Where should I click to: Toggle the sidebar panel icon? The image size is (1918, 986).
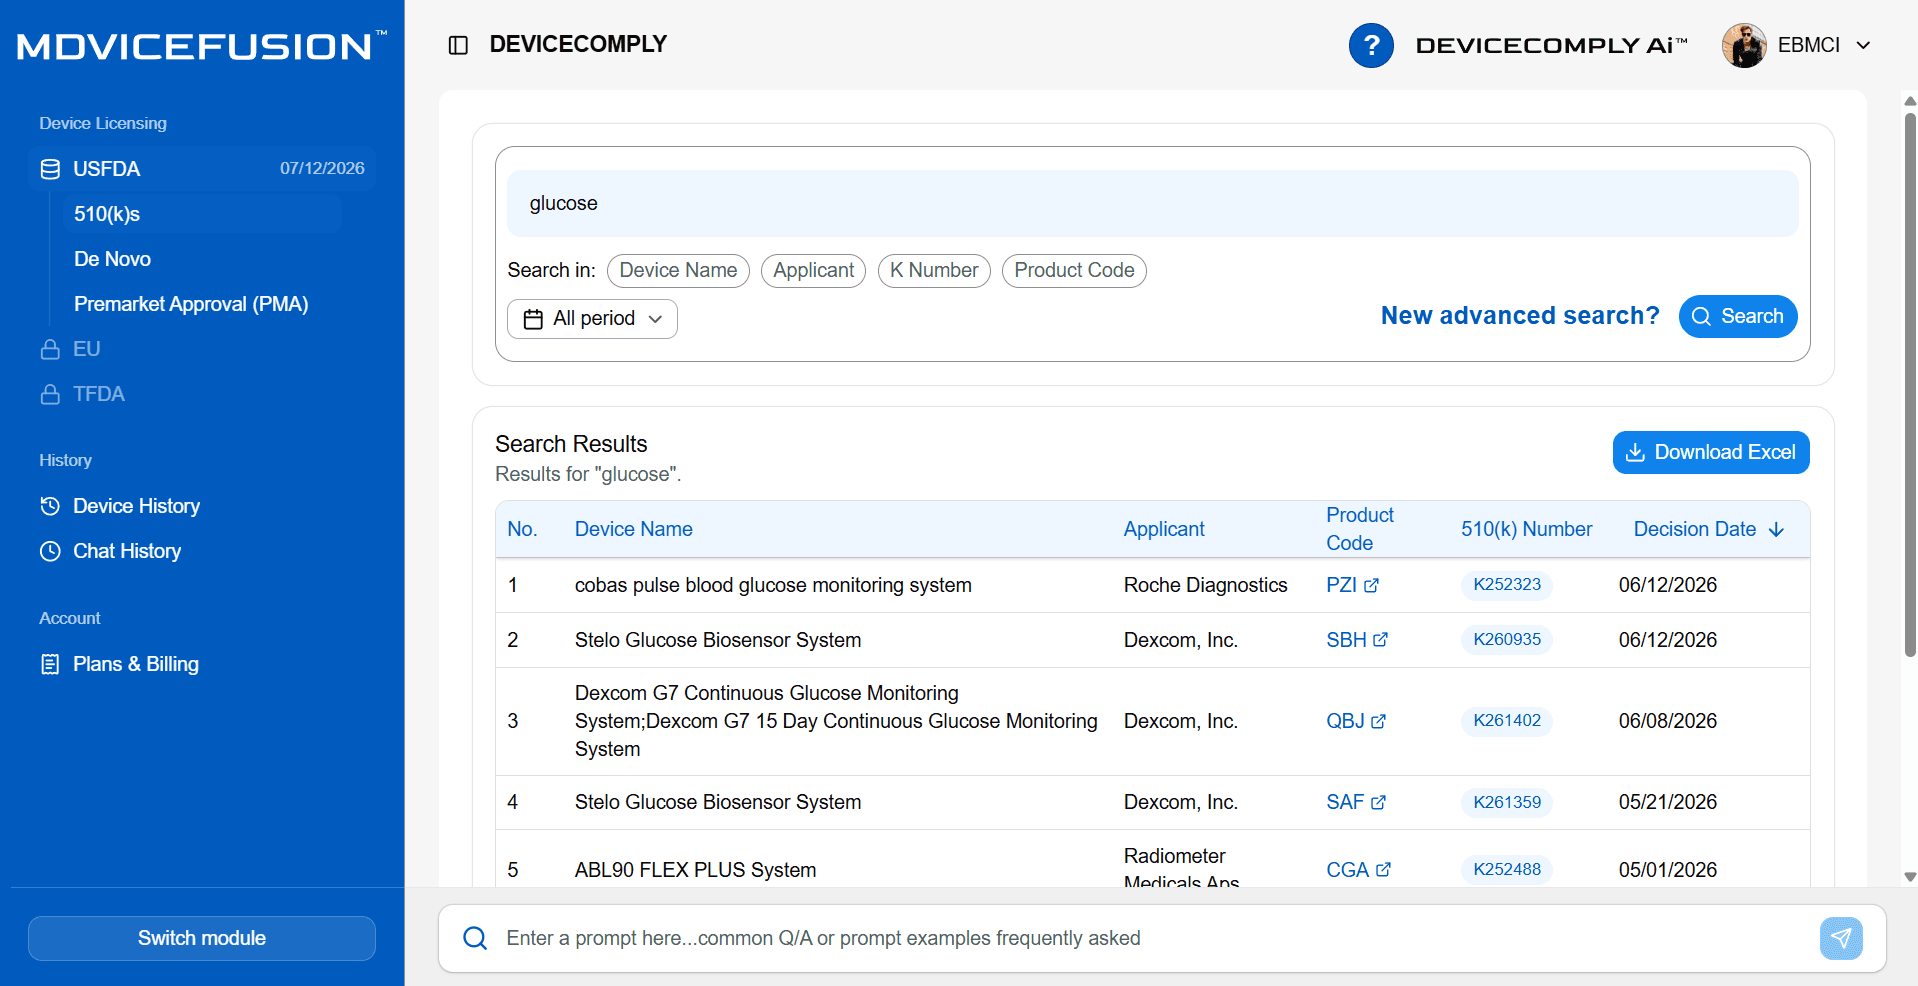[x=458, y=45]
